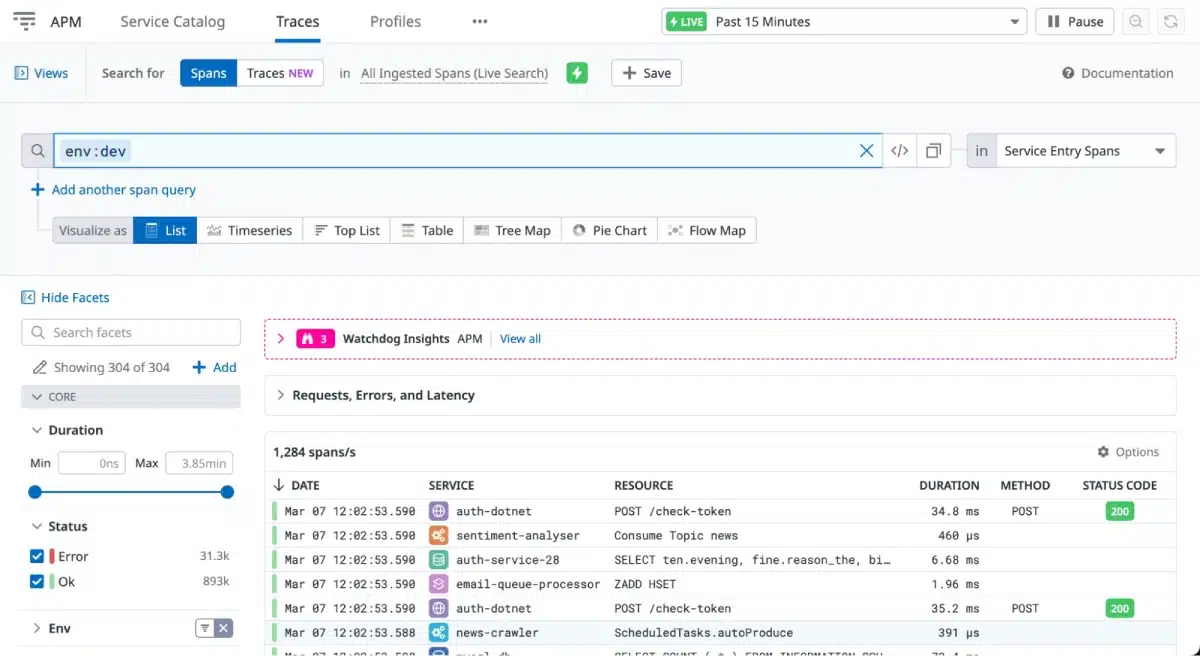Click the Duration slider minimum handle
Image resolution: width=1200 pixels, height=656 pixels.
coord(35,492)
